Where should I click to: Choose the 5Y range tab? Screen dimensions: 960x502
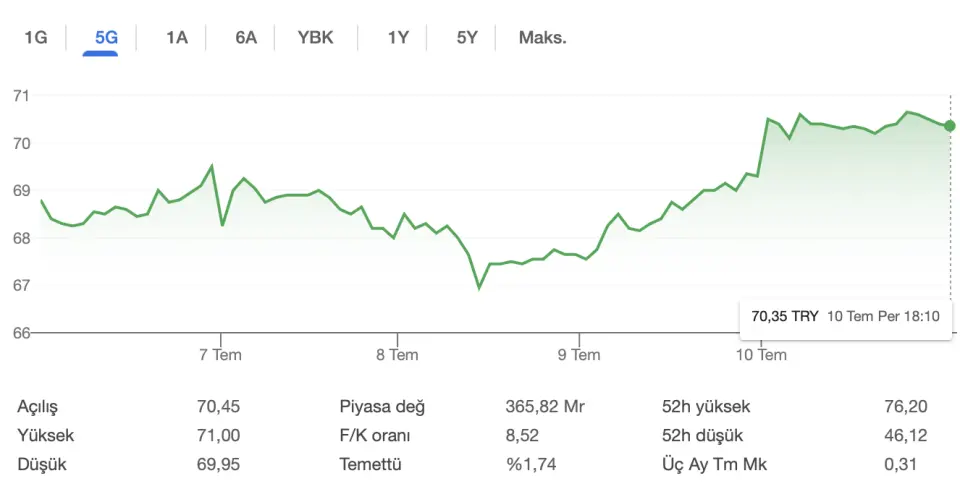point(467,38)
